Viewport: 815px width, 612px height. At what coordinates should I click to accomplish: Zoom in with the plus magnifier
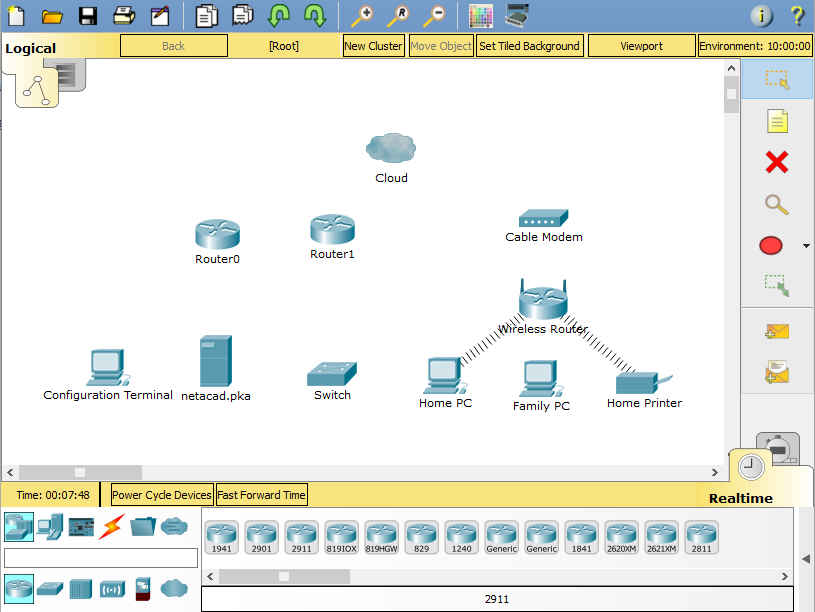pyautogui.click(x=362, y=16)
